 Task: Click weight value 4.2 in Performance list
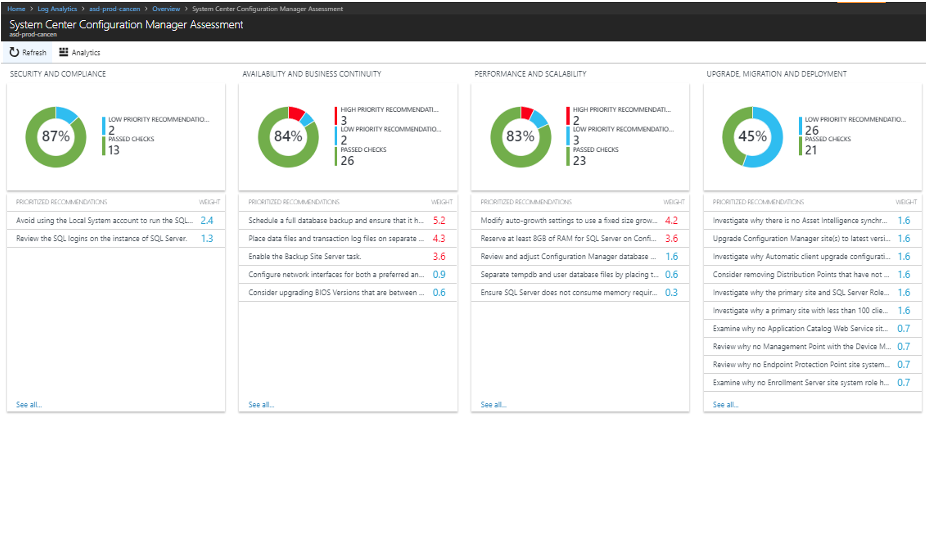click(671, 221)
